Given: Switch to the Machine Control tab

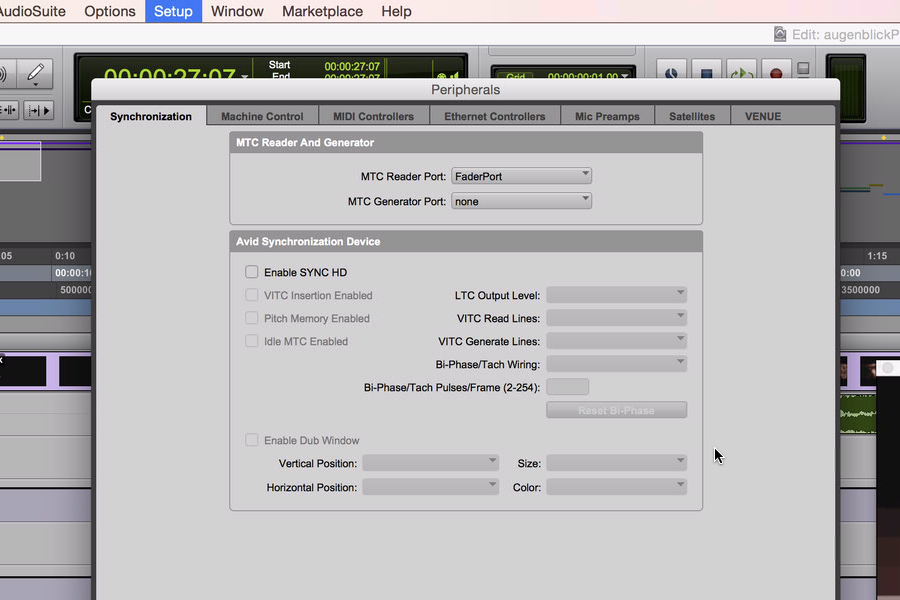Looking at the screenshot, I should click(262, 116).
